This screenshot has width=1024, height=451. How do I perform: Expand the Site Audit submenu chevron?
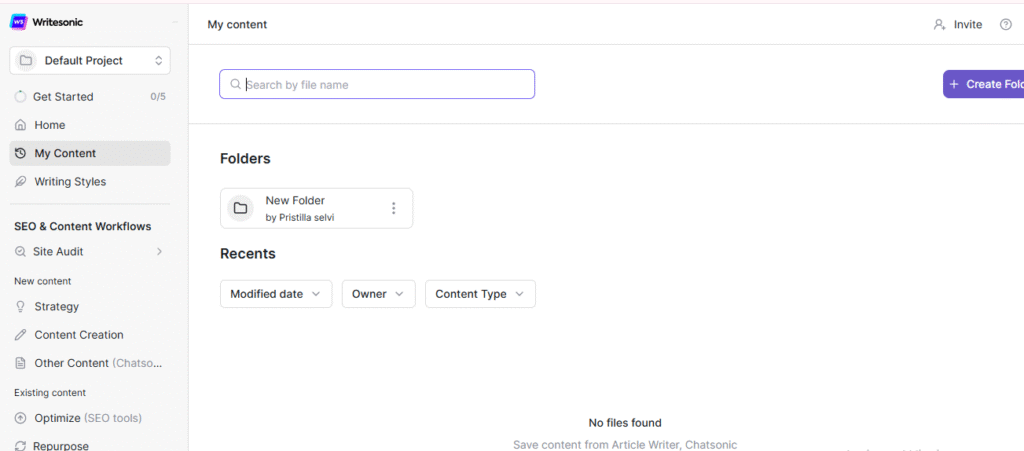point(159,252)
